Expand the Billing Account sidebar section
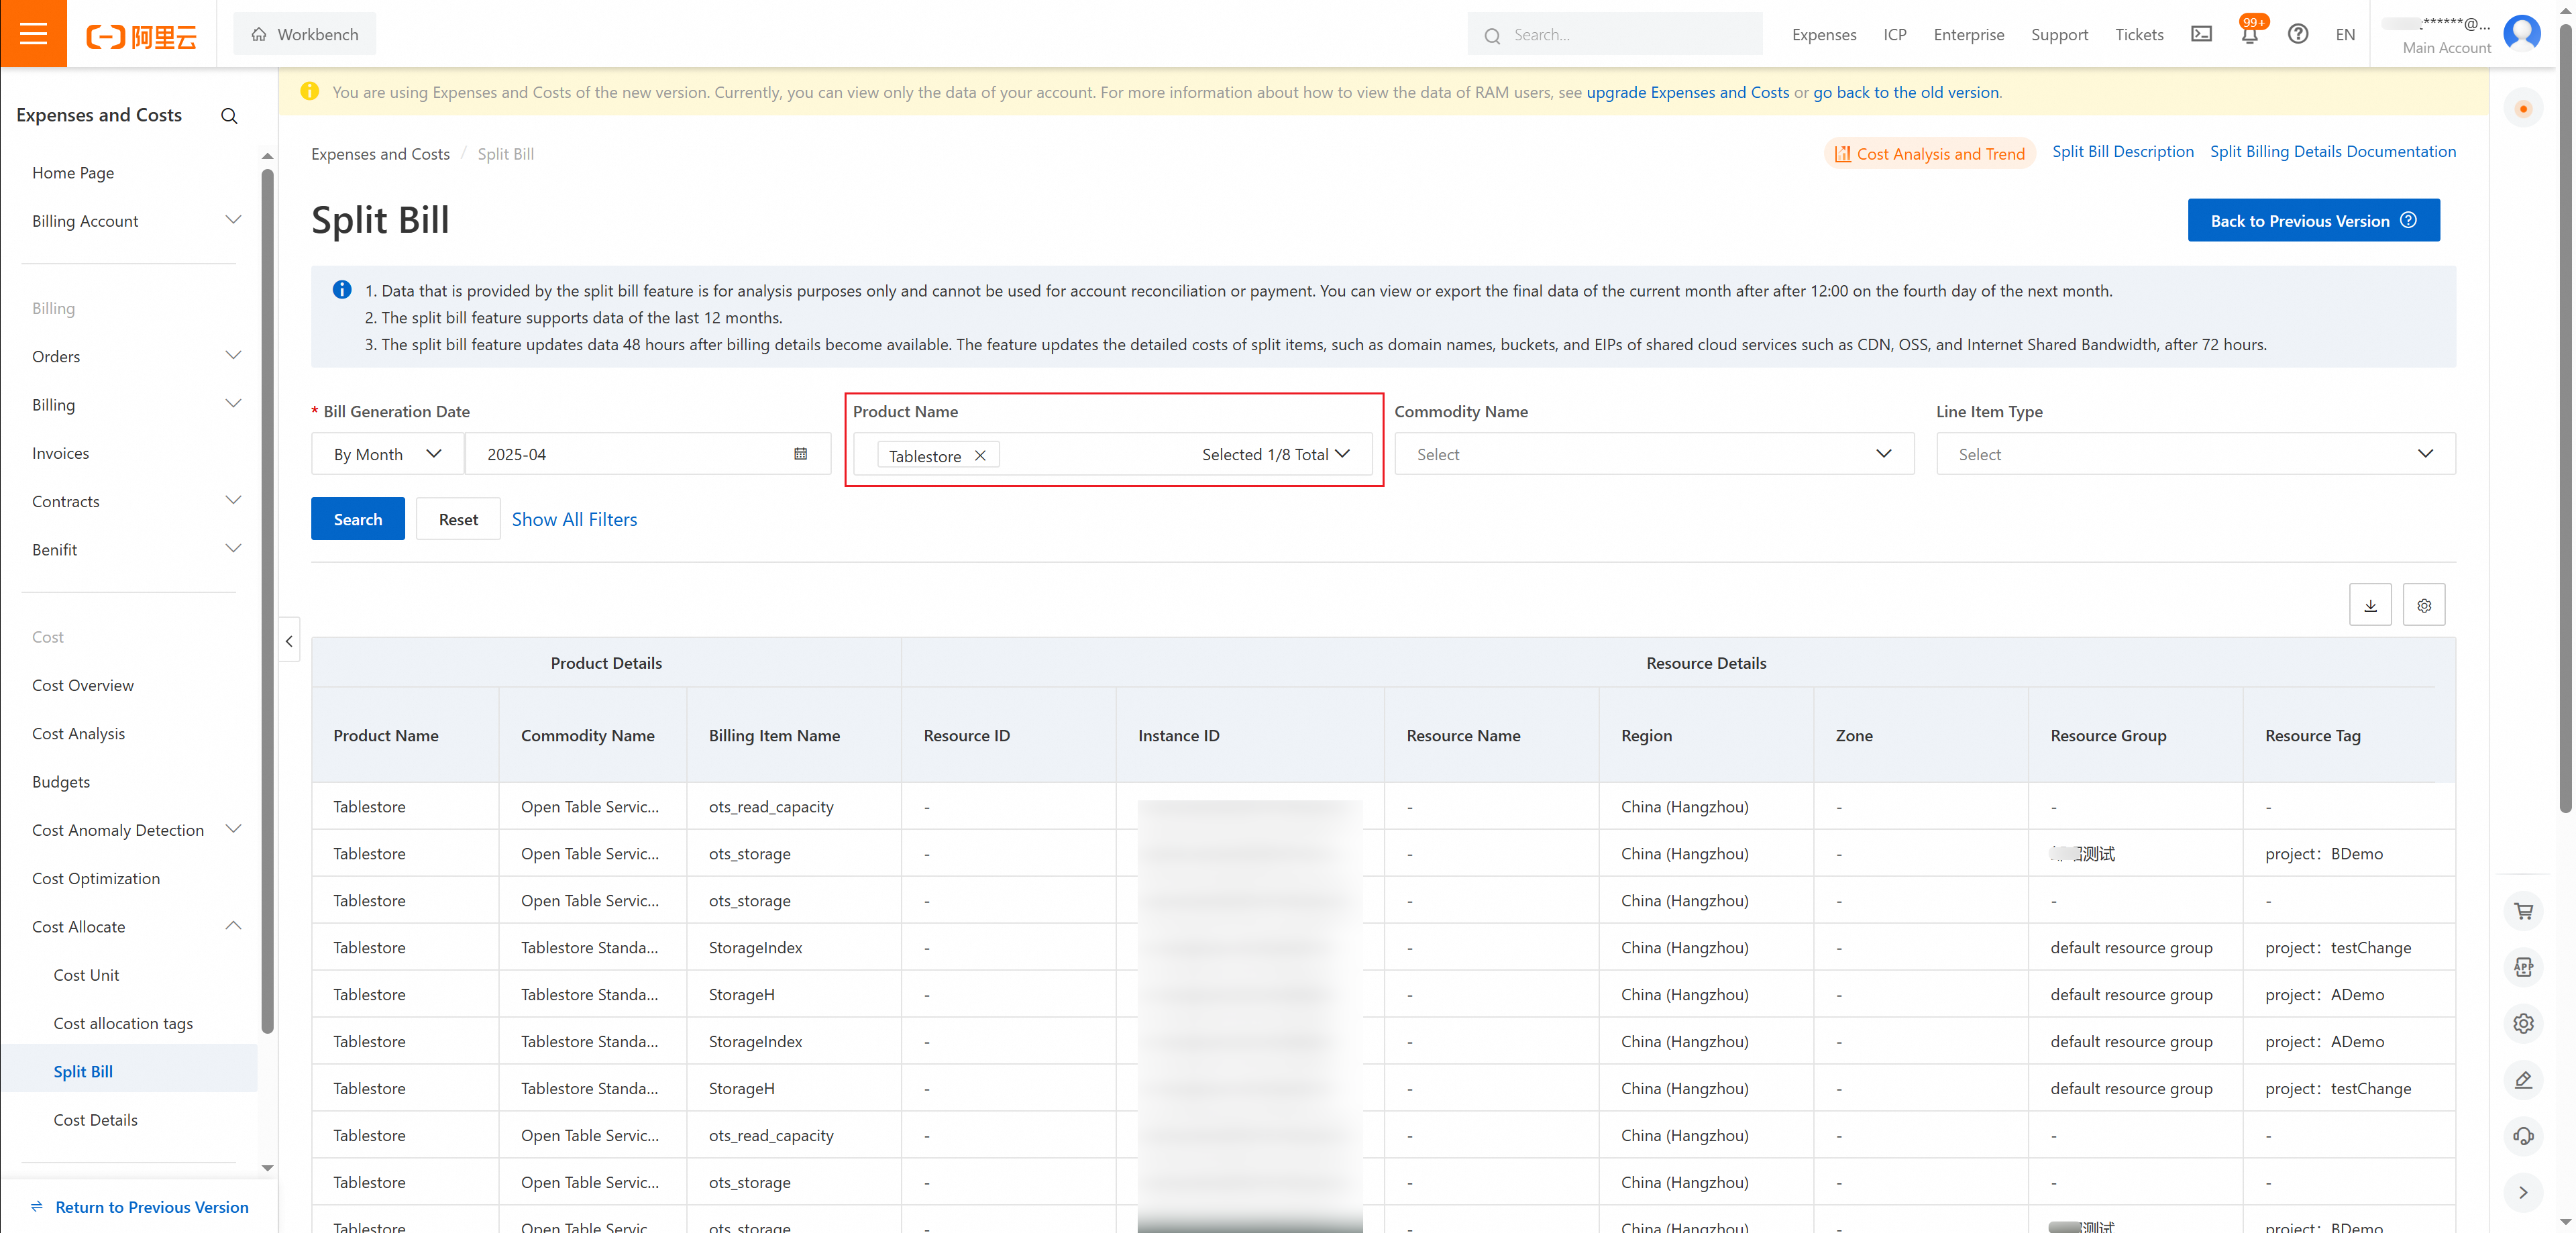This screenshot has height=1233, width=2576. pos(136,221)
